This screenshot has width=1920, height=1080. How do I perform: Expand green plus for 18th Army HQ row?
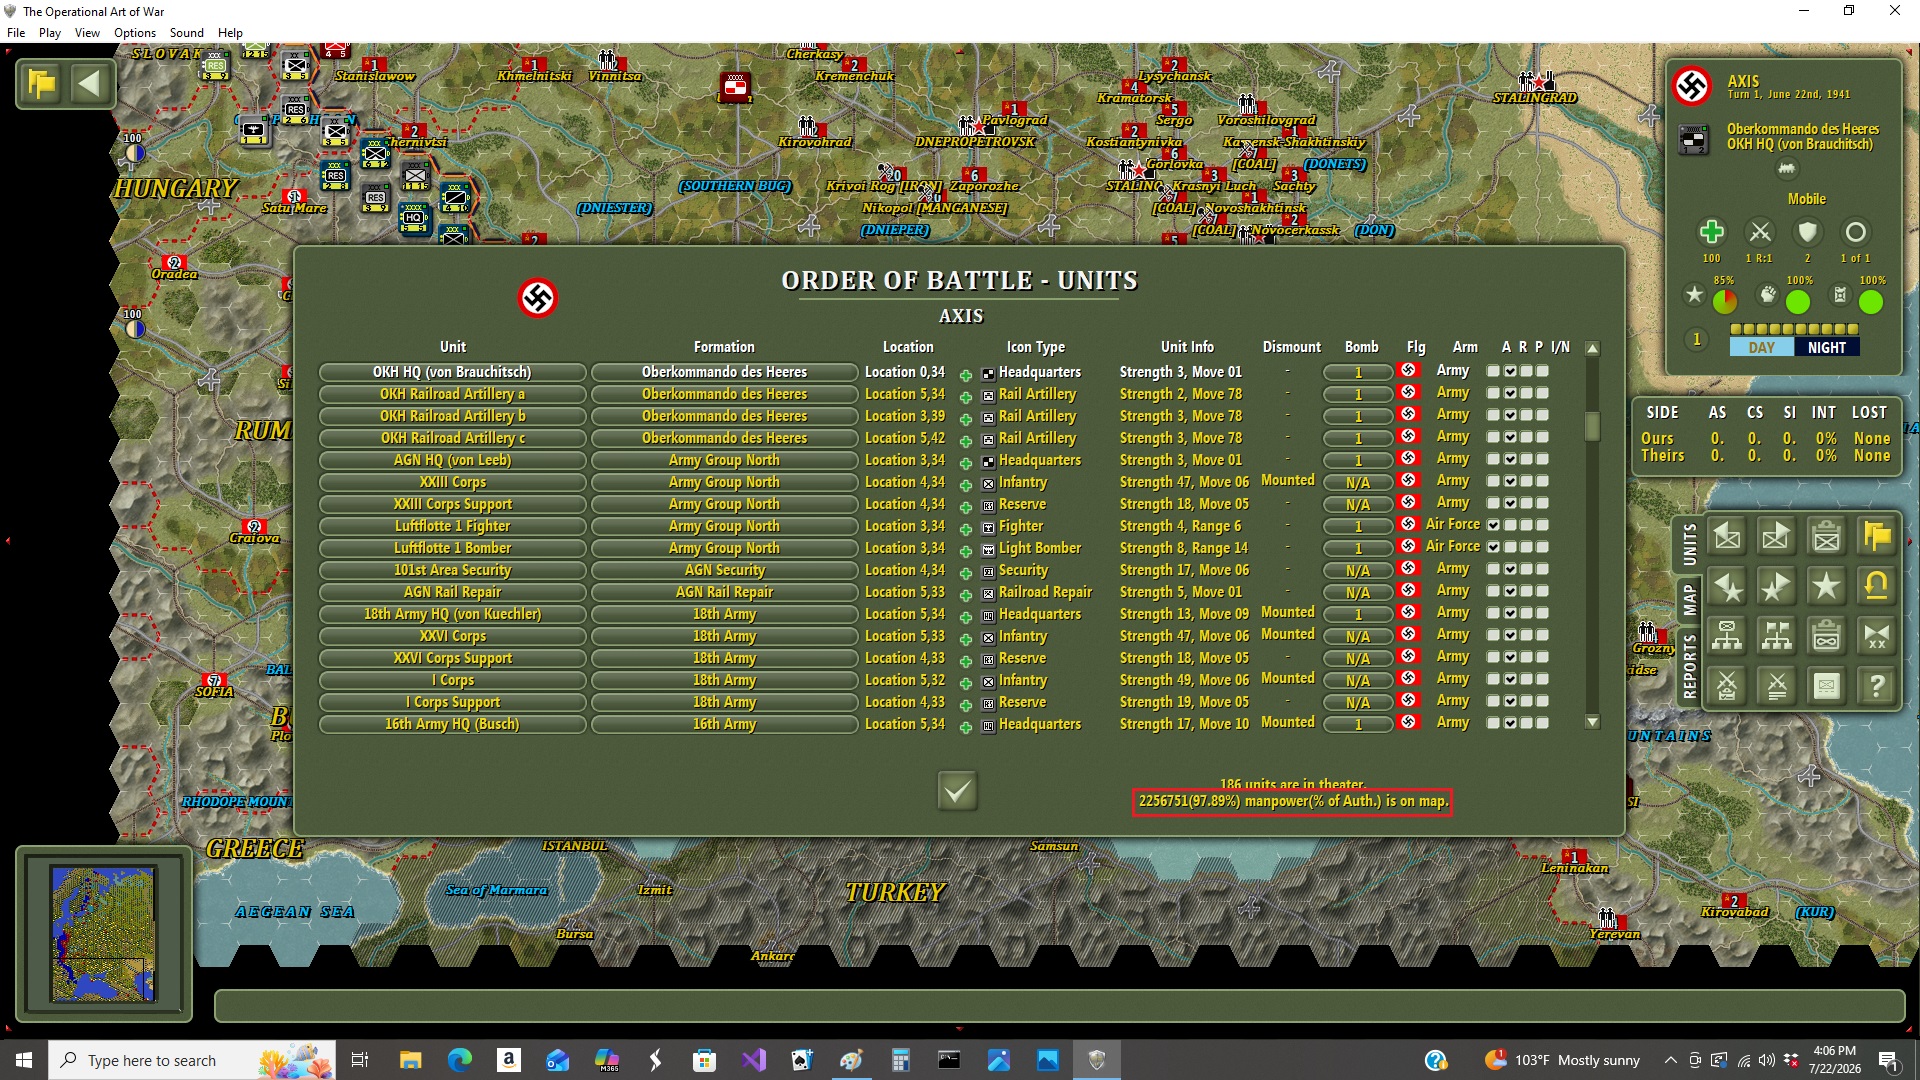tap(966, 617)
